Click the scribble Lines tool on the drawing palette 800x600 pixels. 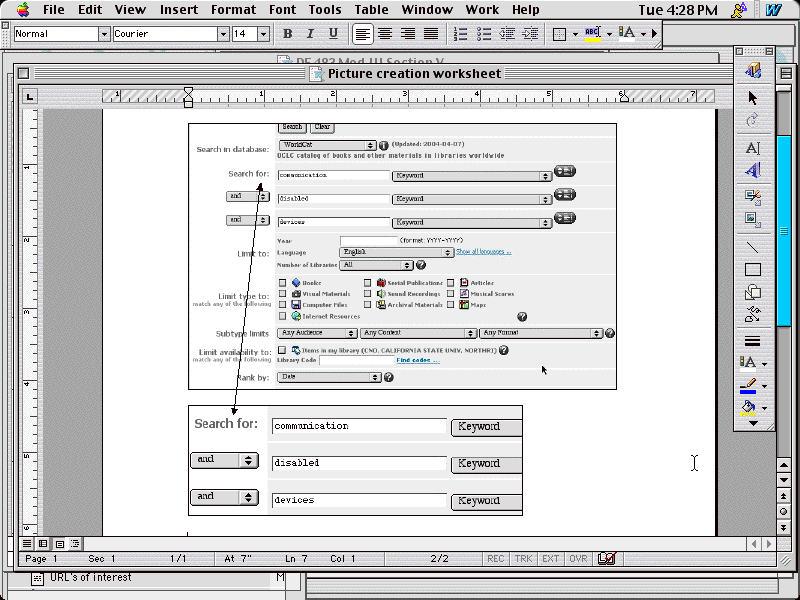click(753, 314)
